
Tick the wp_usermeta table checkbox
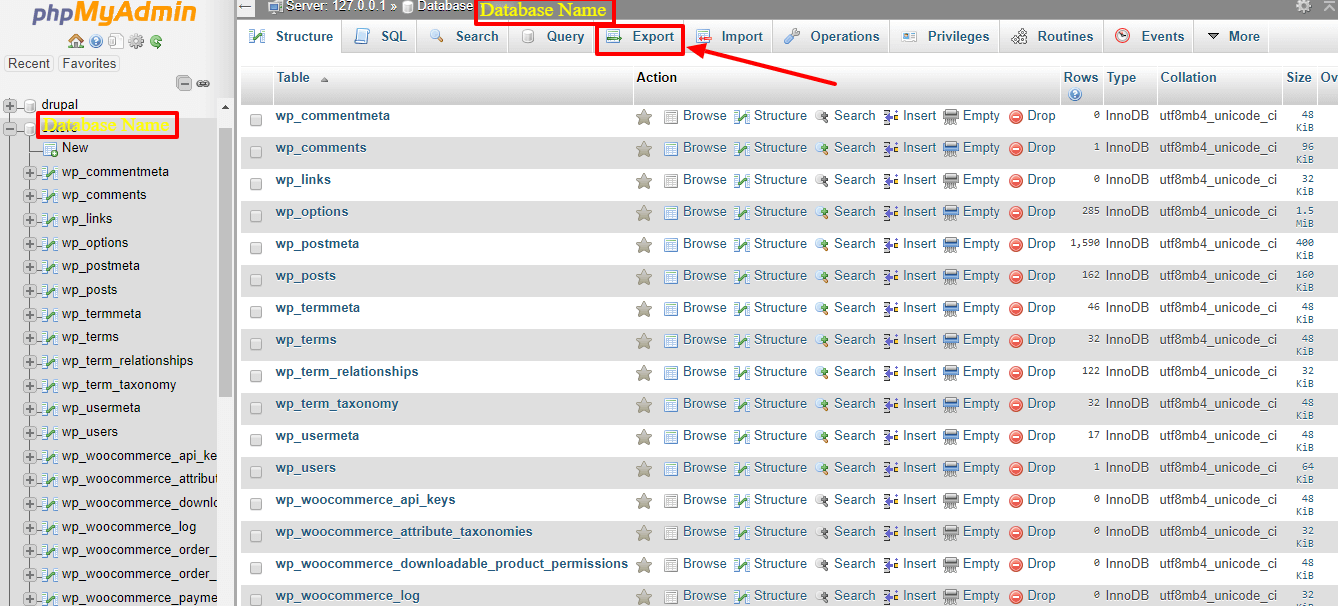[x=256, y=440]
